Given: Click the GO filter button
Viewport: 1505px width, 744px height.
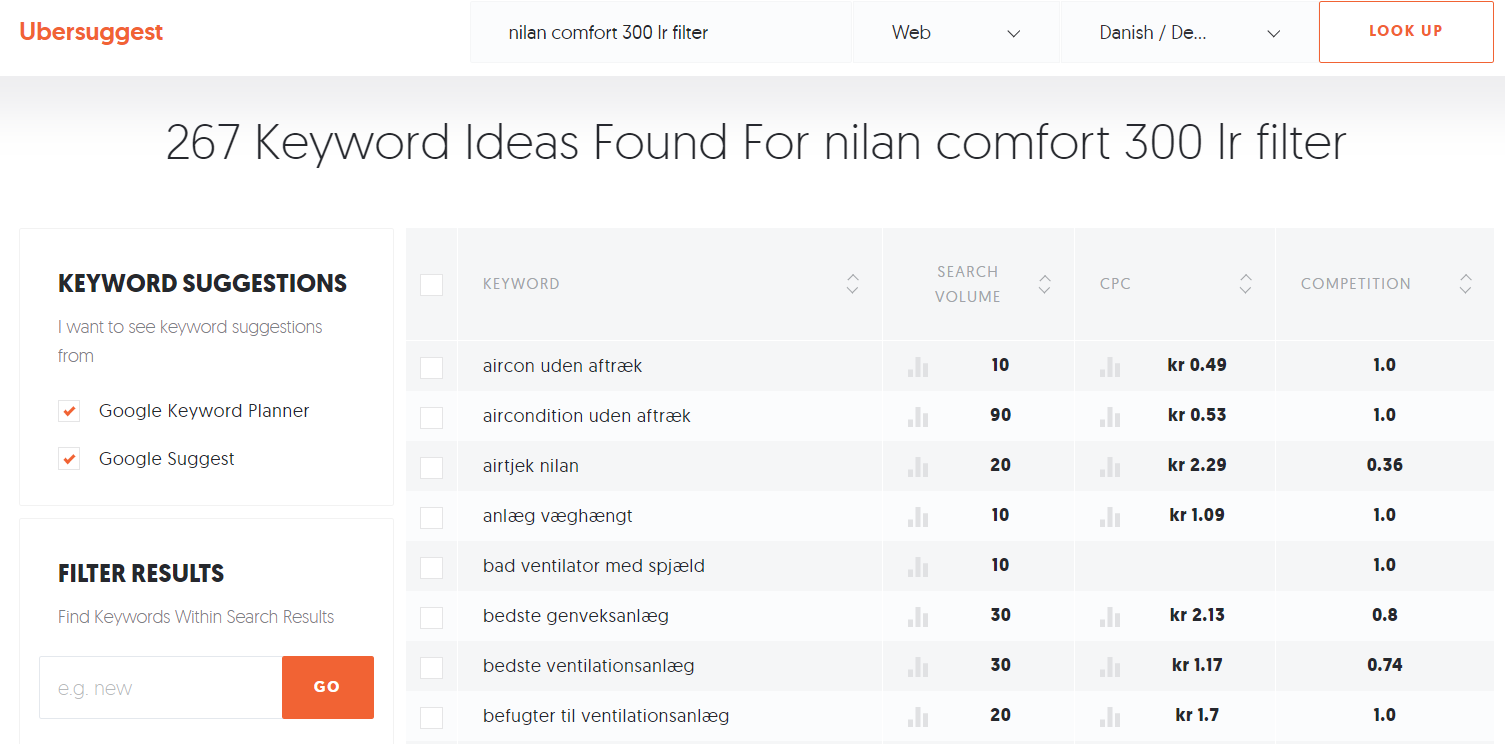Looking at the screenshot, I should click(327, 687).
